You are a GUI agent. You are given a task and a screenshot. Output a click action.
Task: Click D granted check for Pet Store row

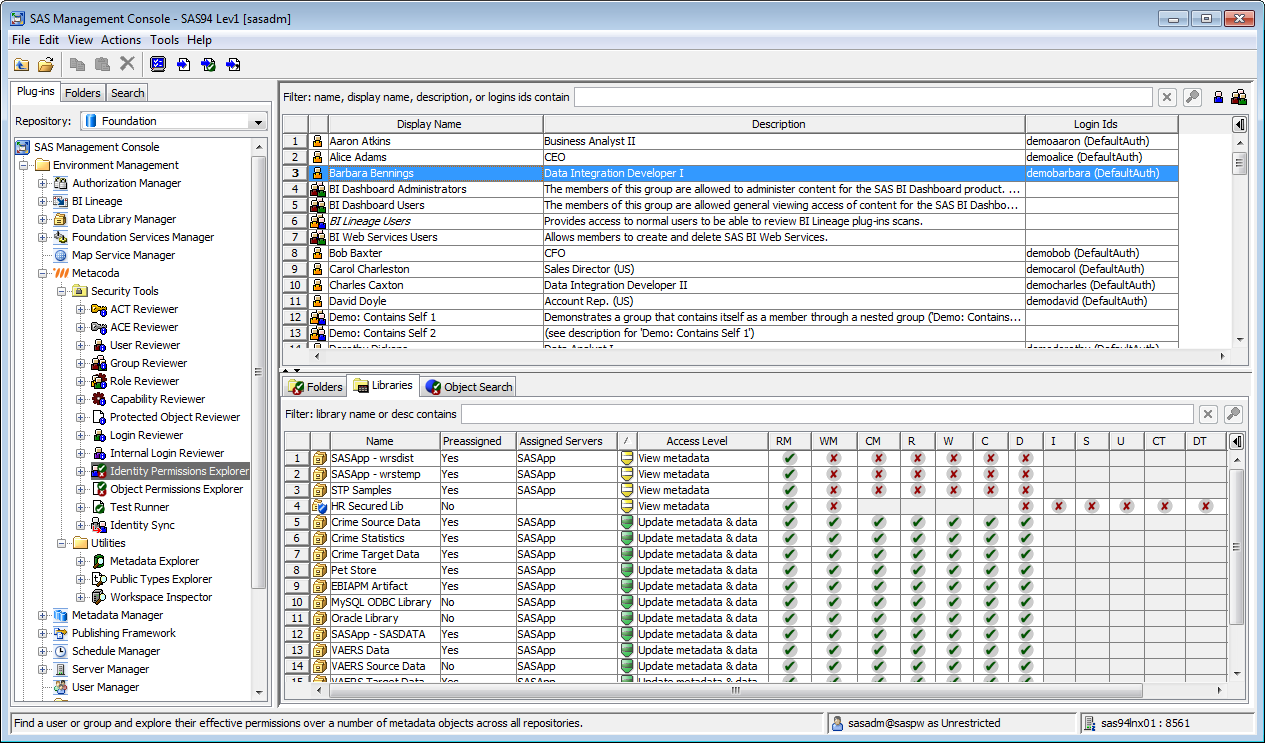point(1025,570)
